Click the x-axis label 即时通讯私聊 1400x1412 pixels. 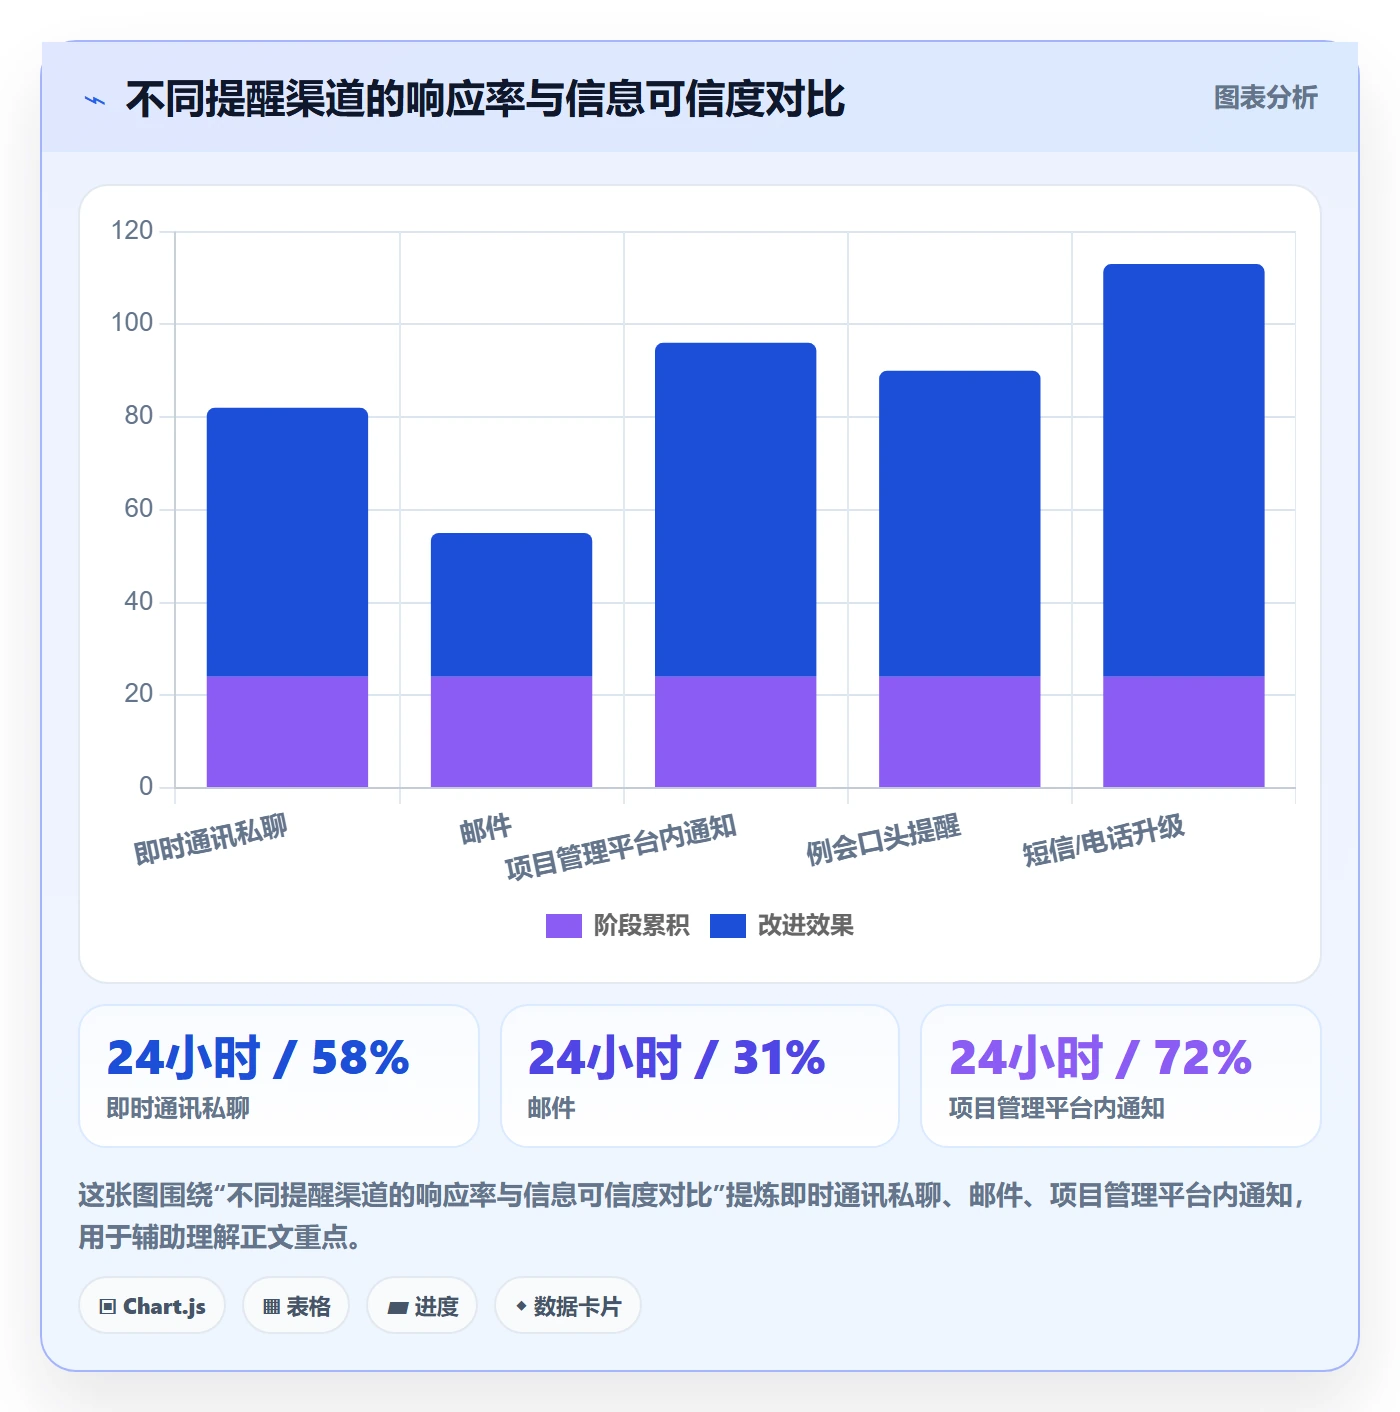point(211,839)
